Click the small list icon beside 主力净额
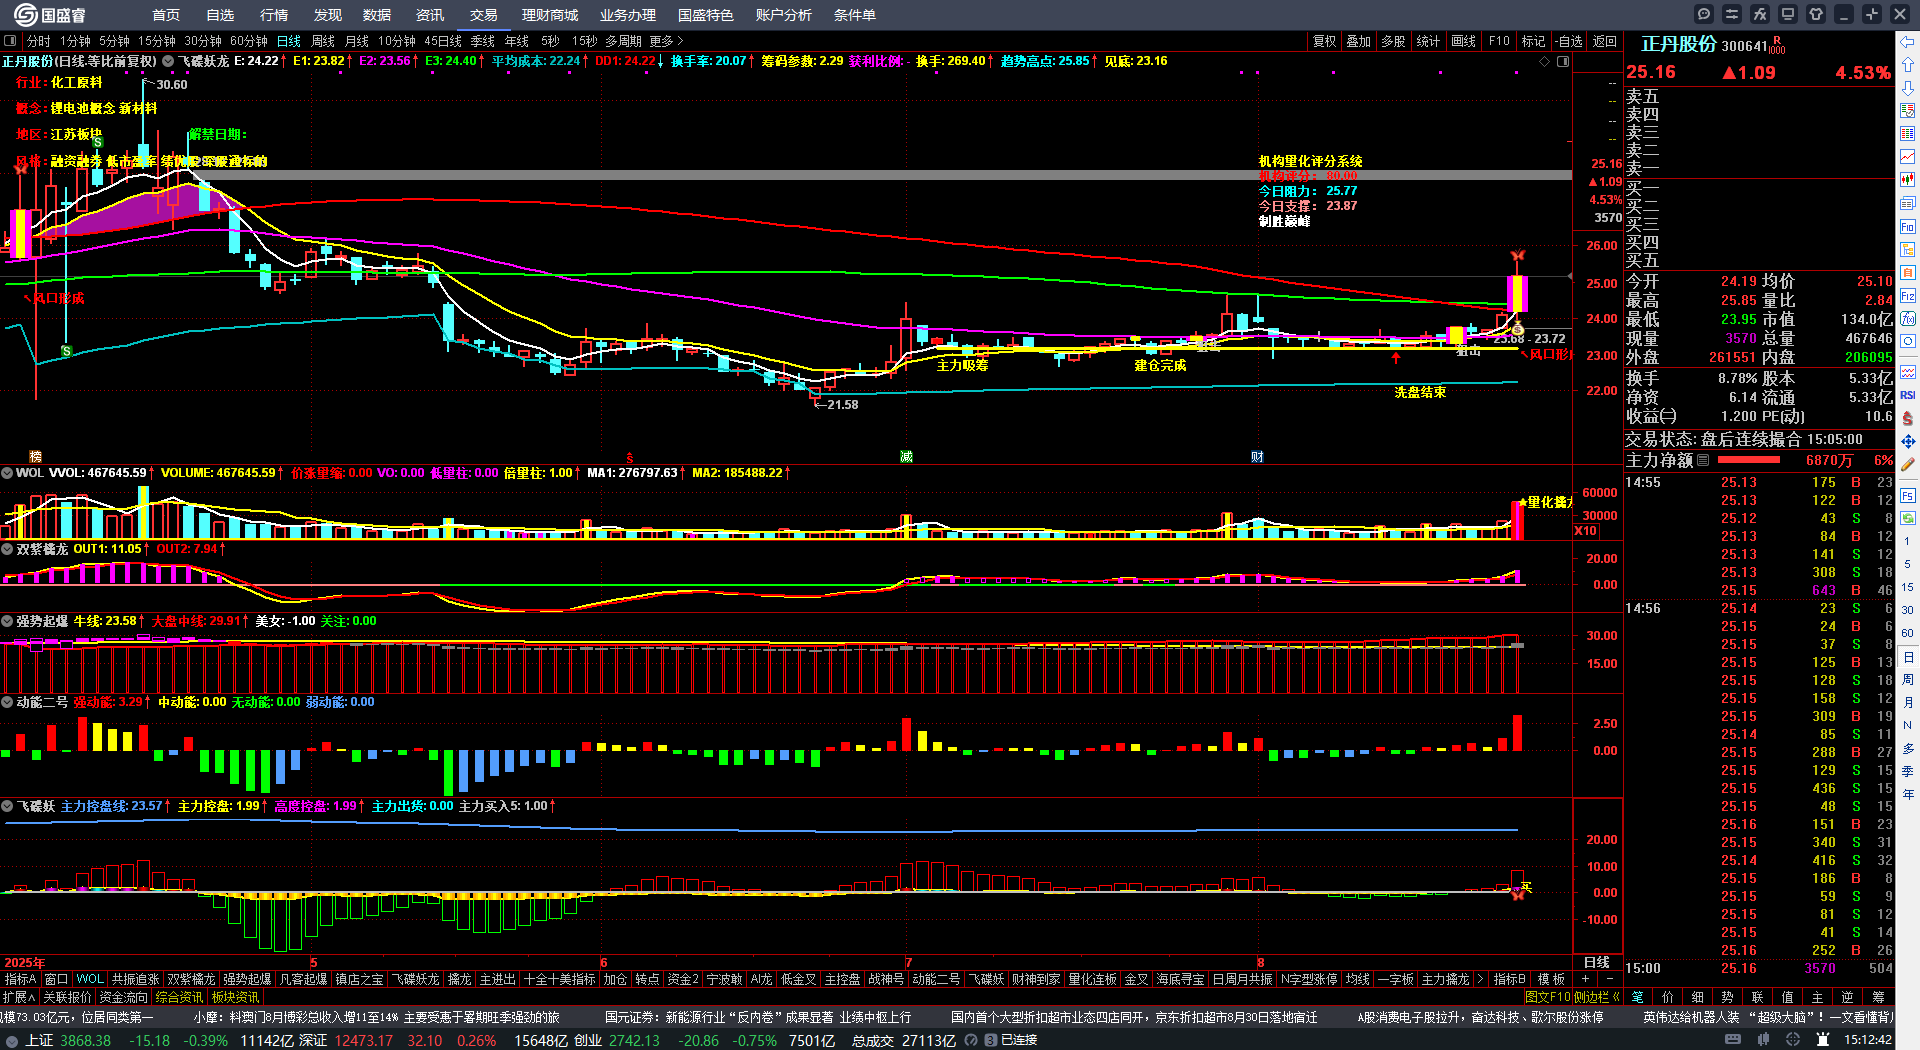The height and width of the screenshot is (1050, 1920). [1703, 460]
